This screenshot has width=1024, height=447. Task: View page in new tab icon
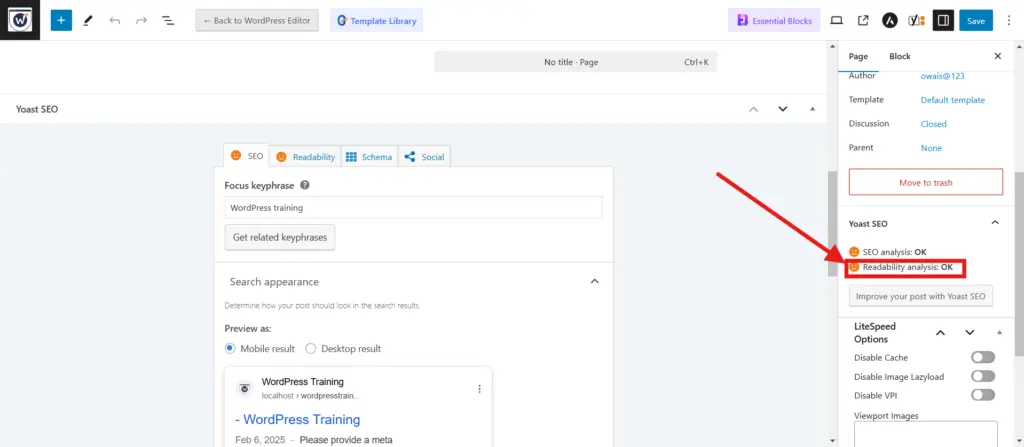(863, 20)
